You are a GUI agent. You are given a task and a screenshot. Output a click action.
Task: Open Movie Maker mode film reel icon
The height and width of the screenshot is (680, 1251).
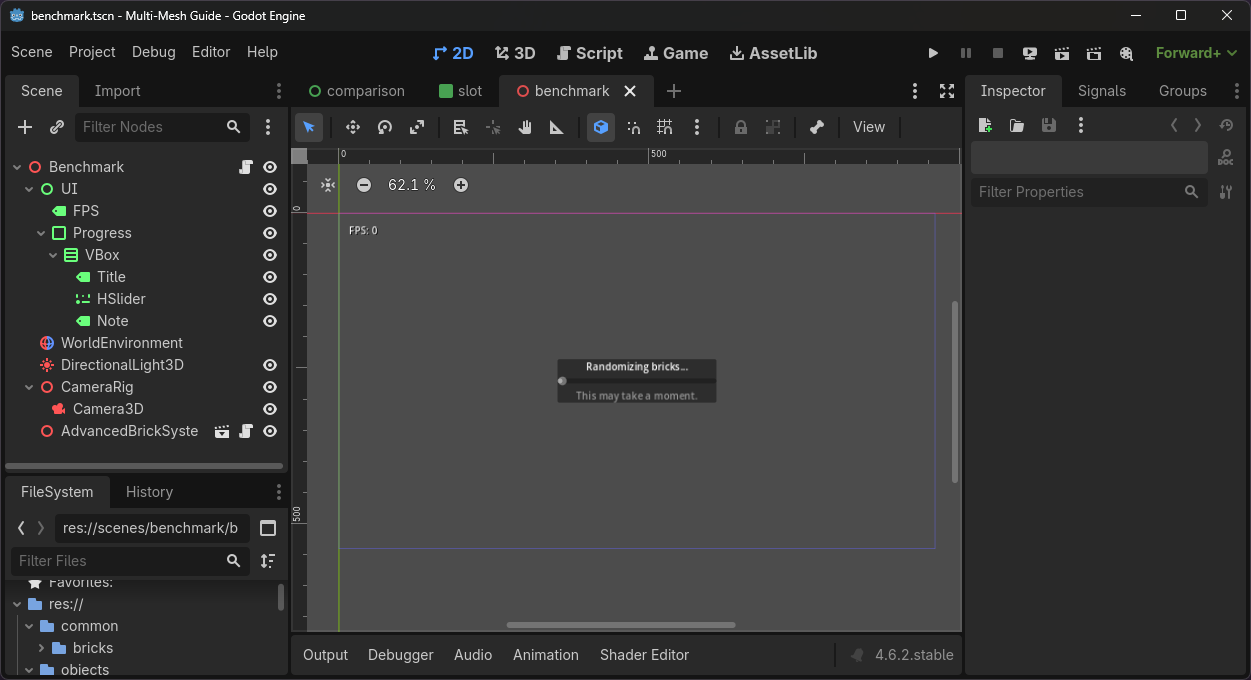click(1126, 53)
